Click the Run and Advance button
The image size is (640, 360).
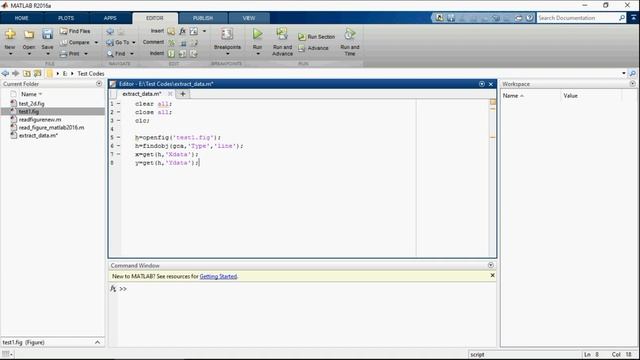[282, 41]
